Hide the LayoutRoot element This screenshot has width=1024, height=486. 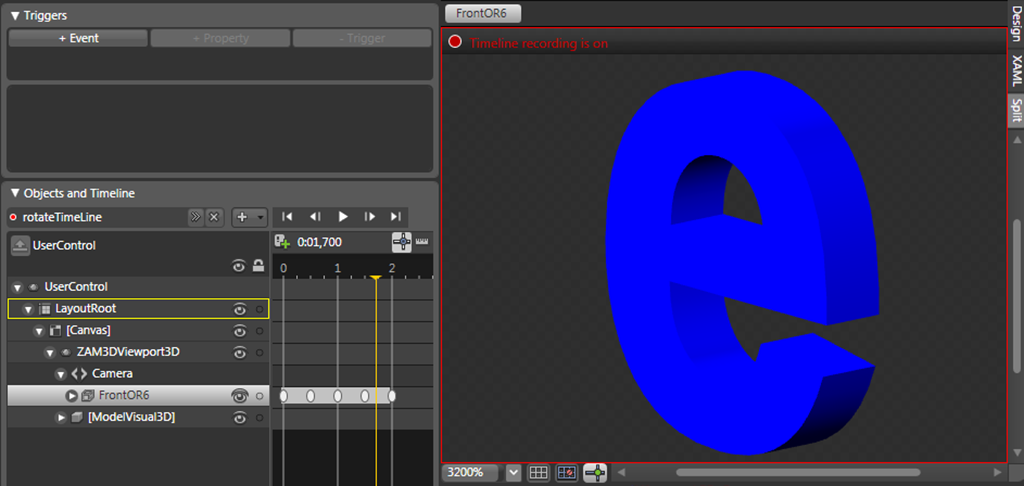coord(240,309)
